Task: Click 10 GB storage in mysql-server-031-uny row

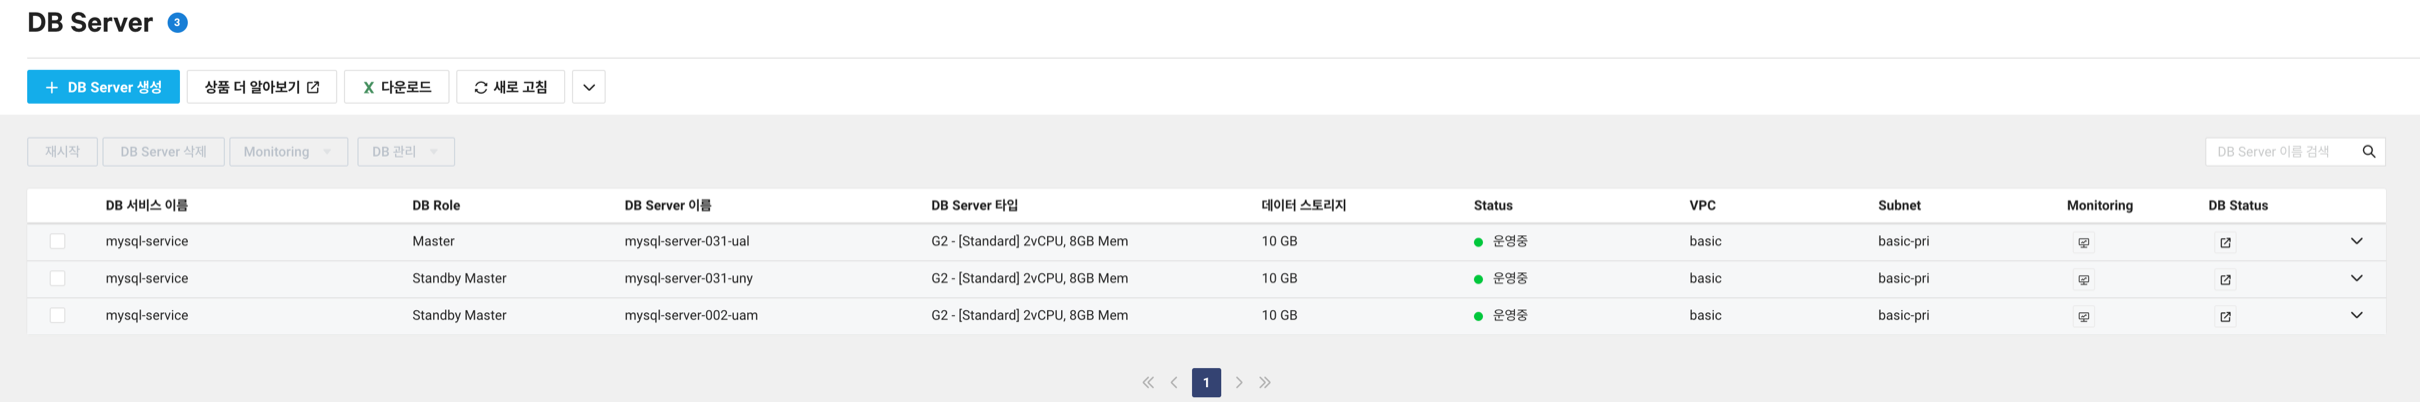Action: (x=1280, y=278)
